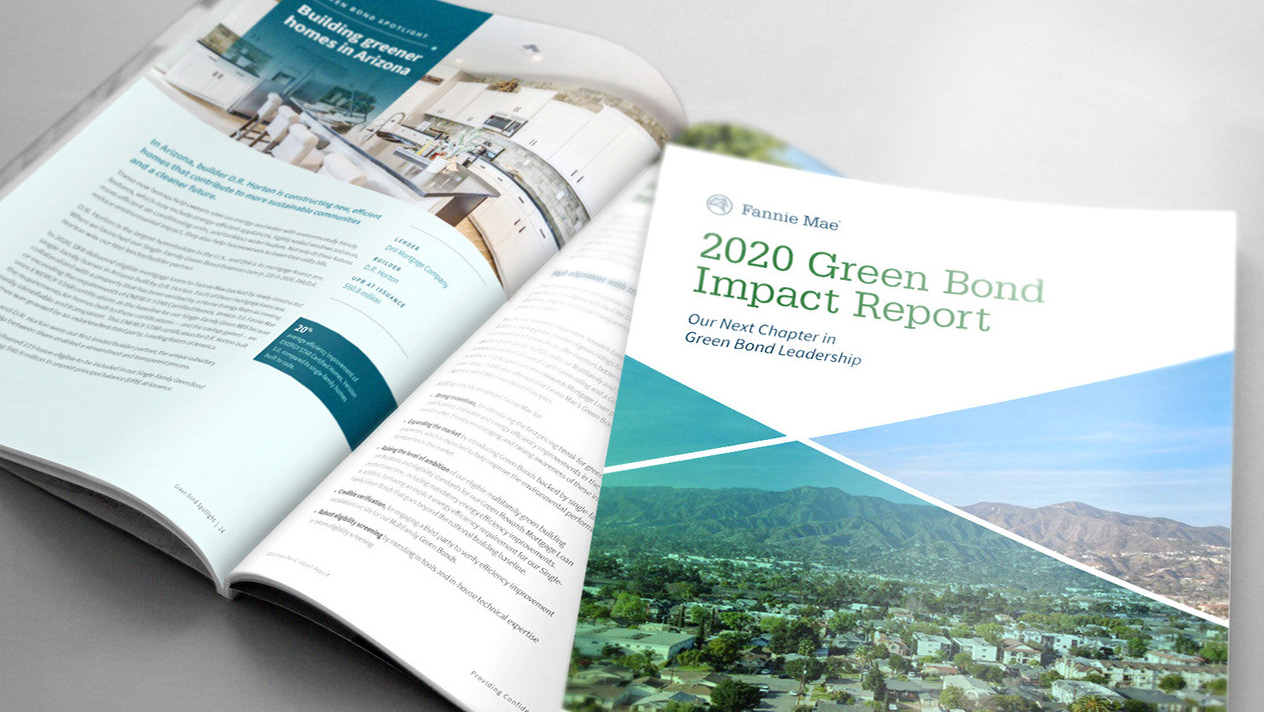Click "Green Bond Leadership" subtitle line
Viewport: 1264px width, 712px height.
(772, 350)
